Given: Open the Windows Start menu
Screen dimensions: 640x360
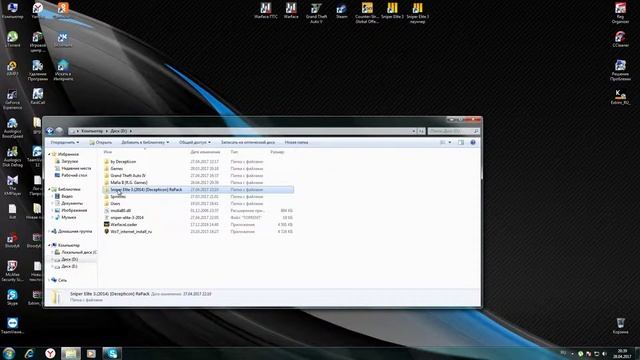Looking at the screenshot, I should tap(9, 353).
